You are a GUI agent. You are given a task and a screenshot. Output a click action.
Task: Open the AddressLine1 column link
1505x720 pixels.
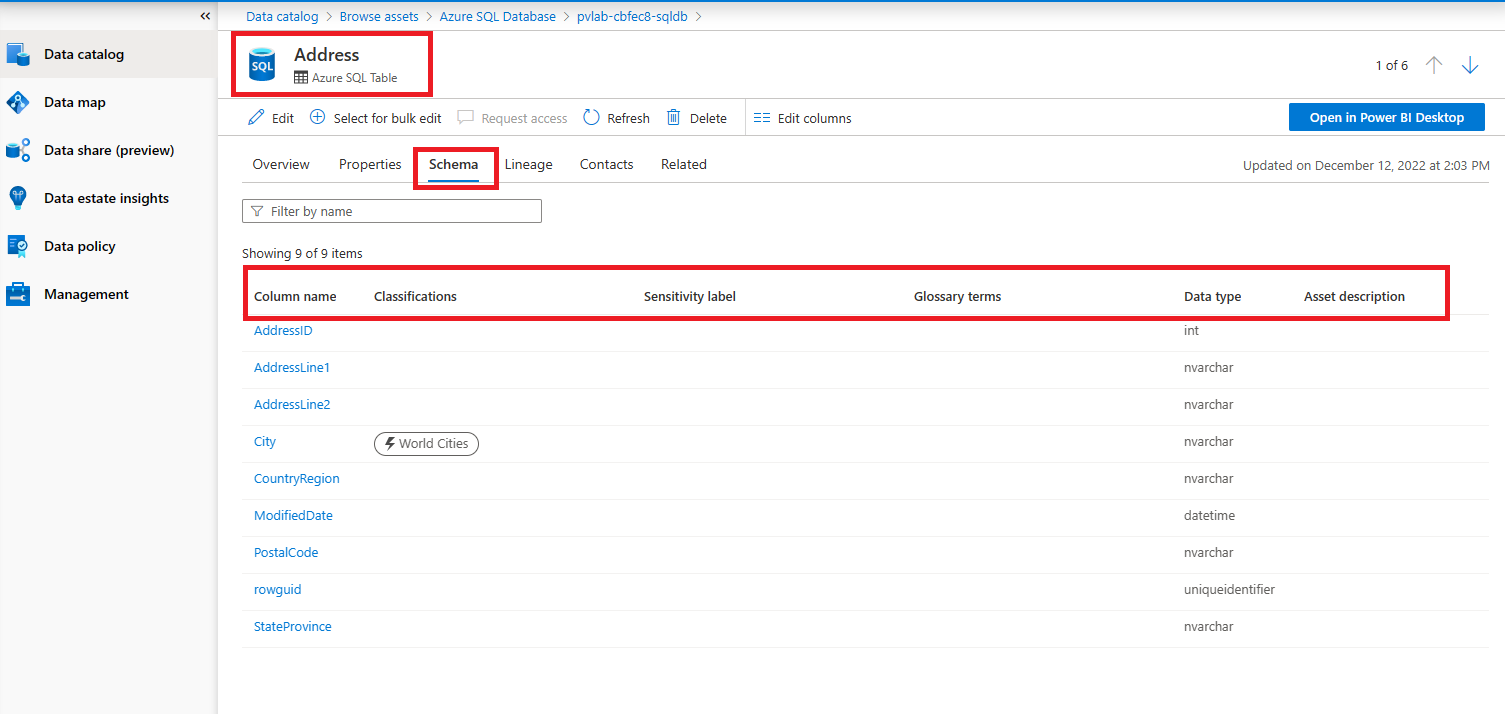tap(292, 368)
